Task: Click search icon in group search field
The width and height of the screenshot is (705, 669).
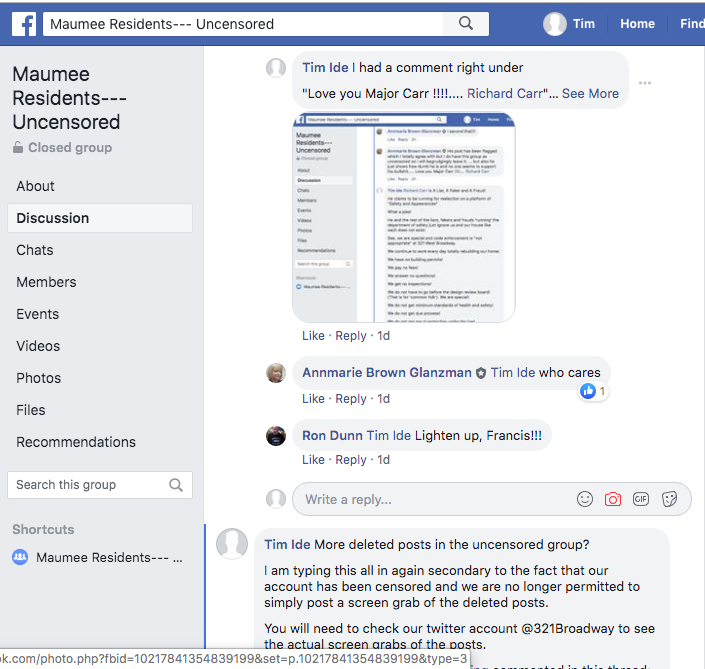Action: pos(176,485)
